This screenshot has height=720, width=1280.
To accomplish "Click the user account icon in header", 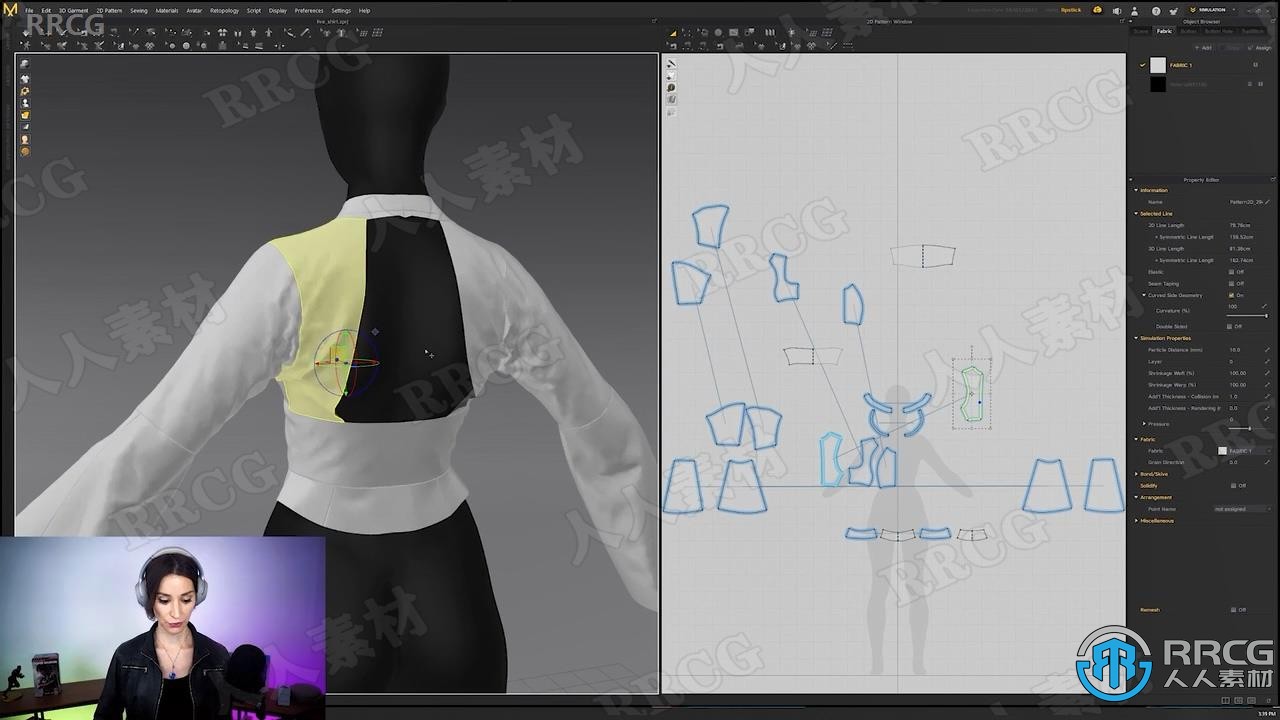I will (x=1134, y=11).
